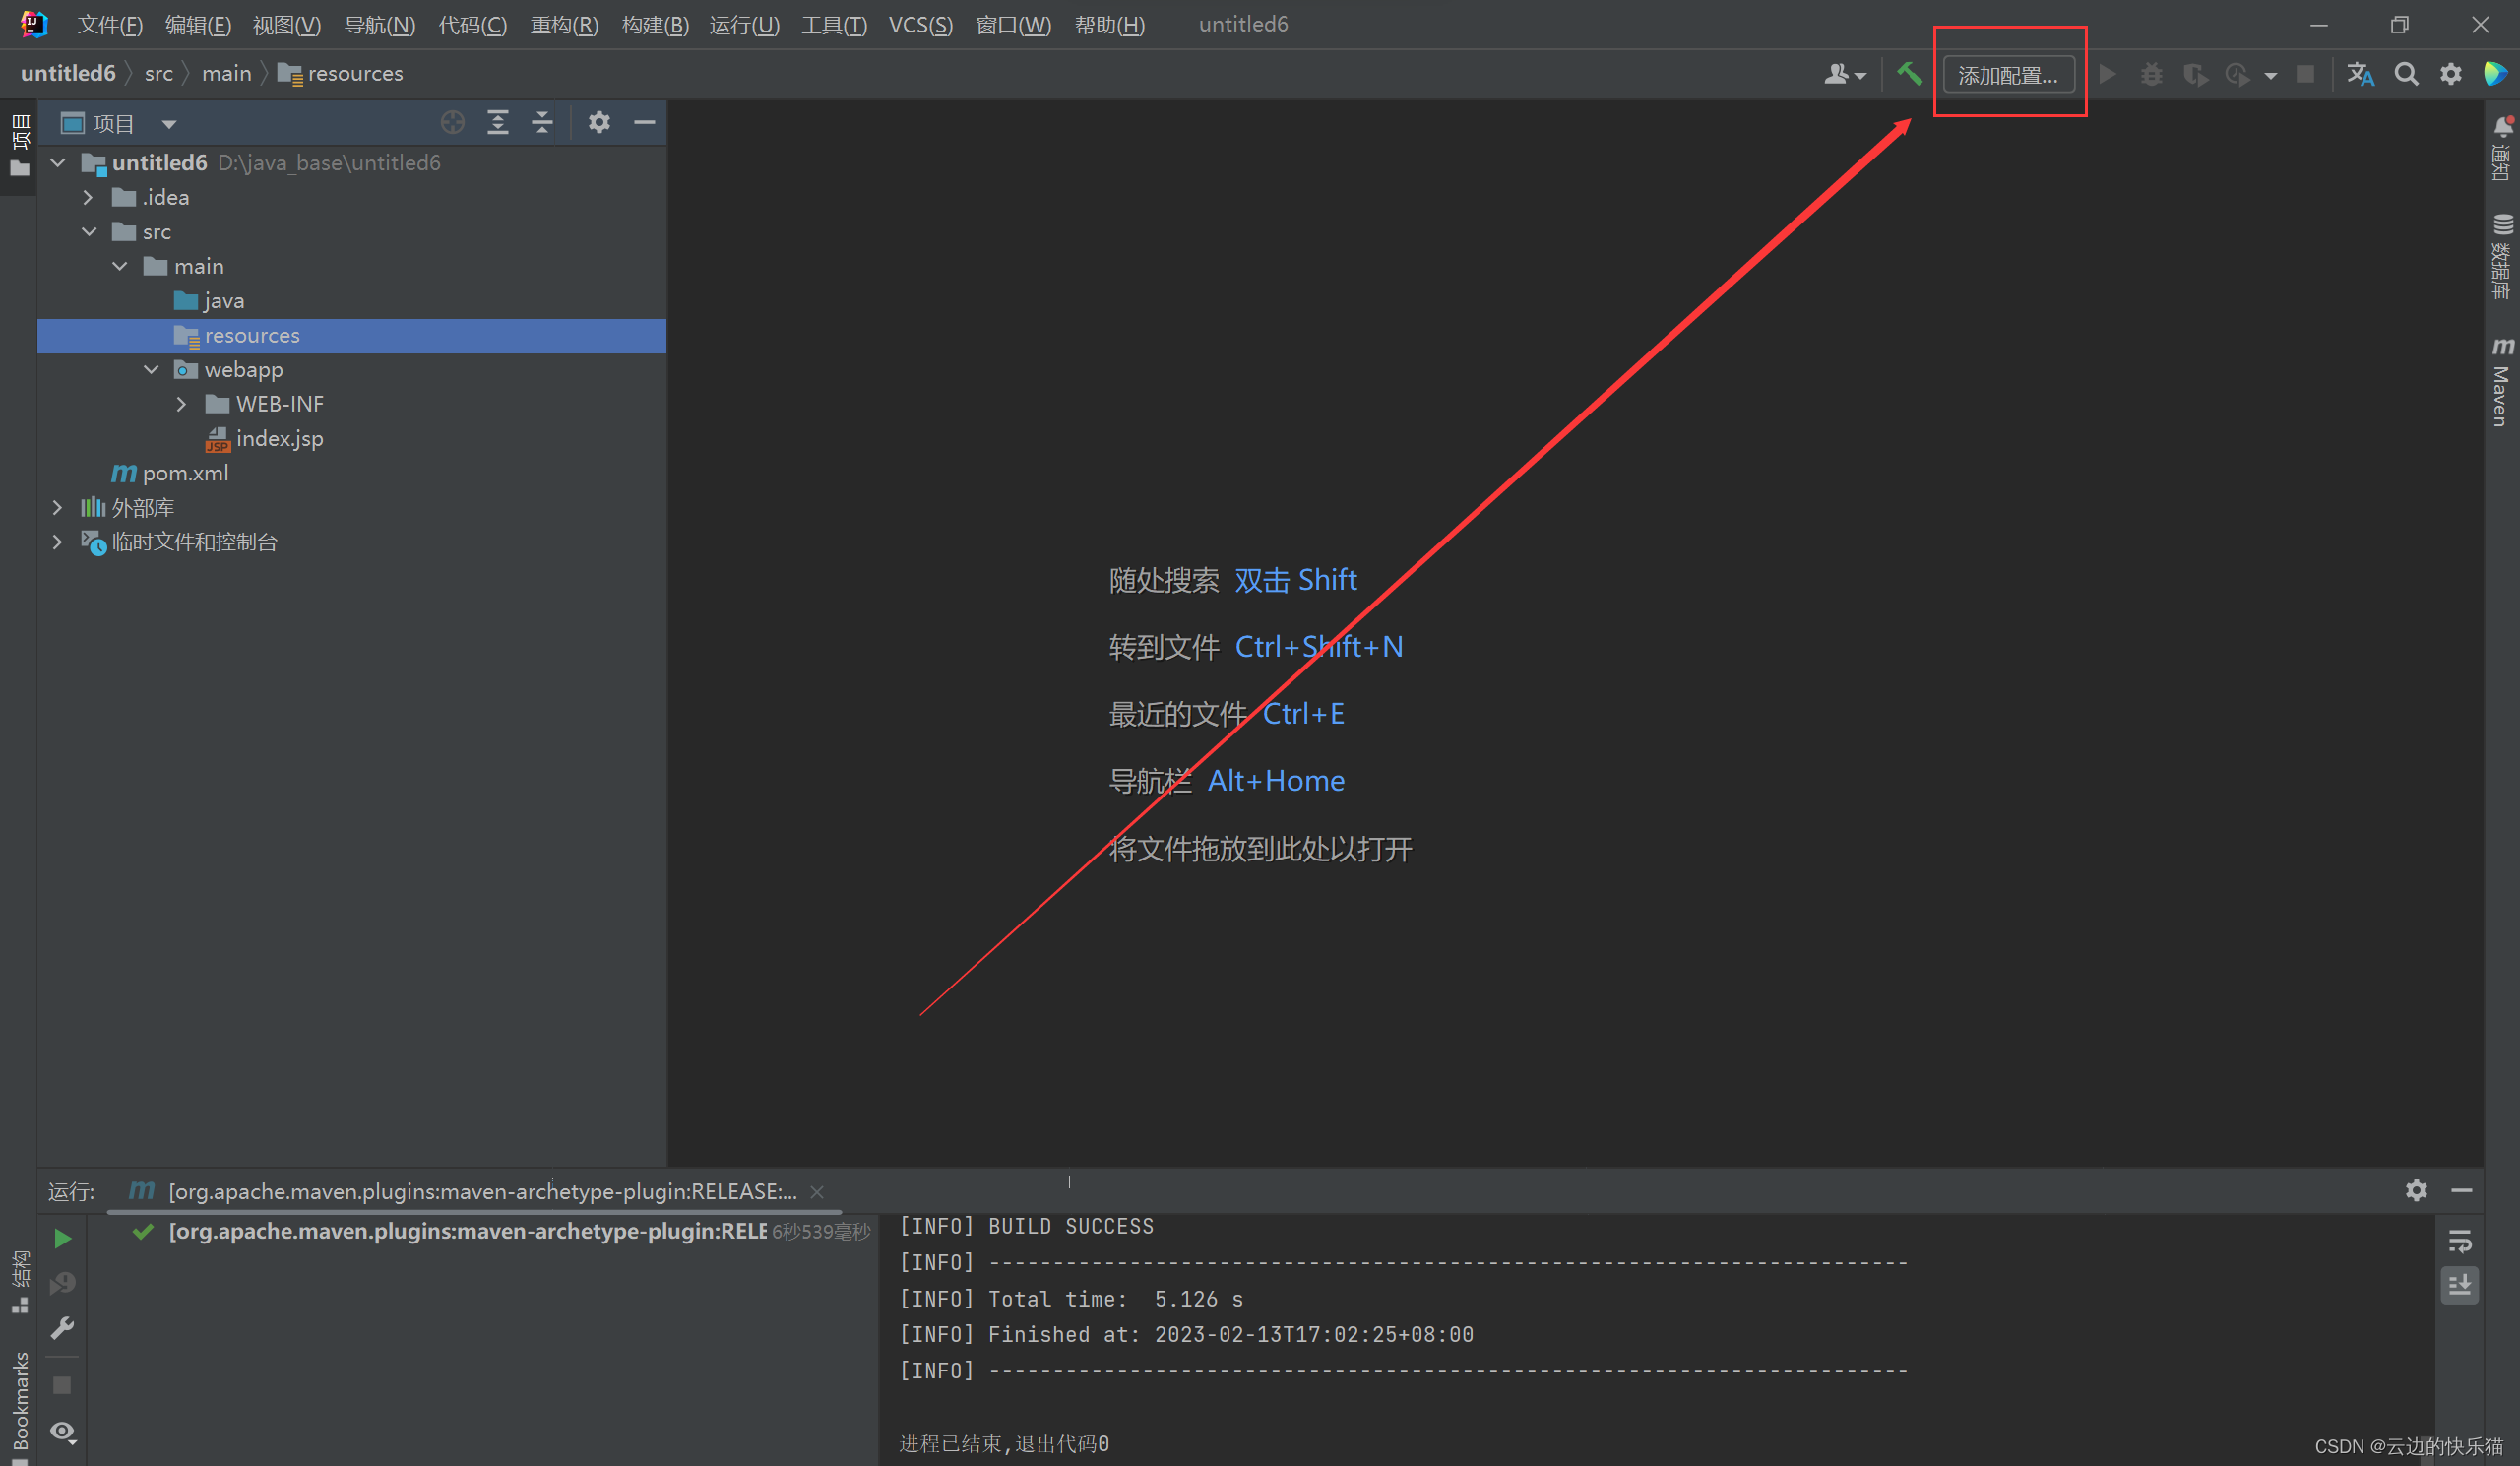The width and height of the screenshot is (2520, 1466).
Task: Toggle soft-wrap in the run console output
Action: 2460,1242
